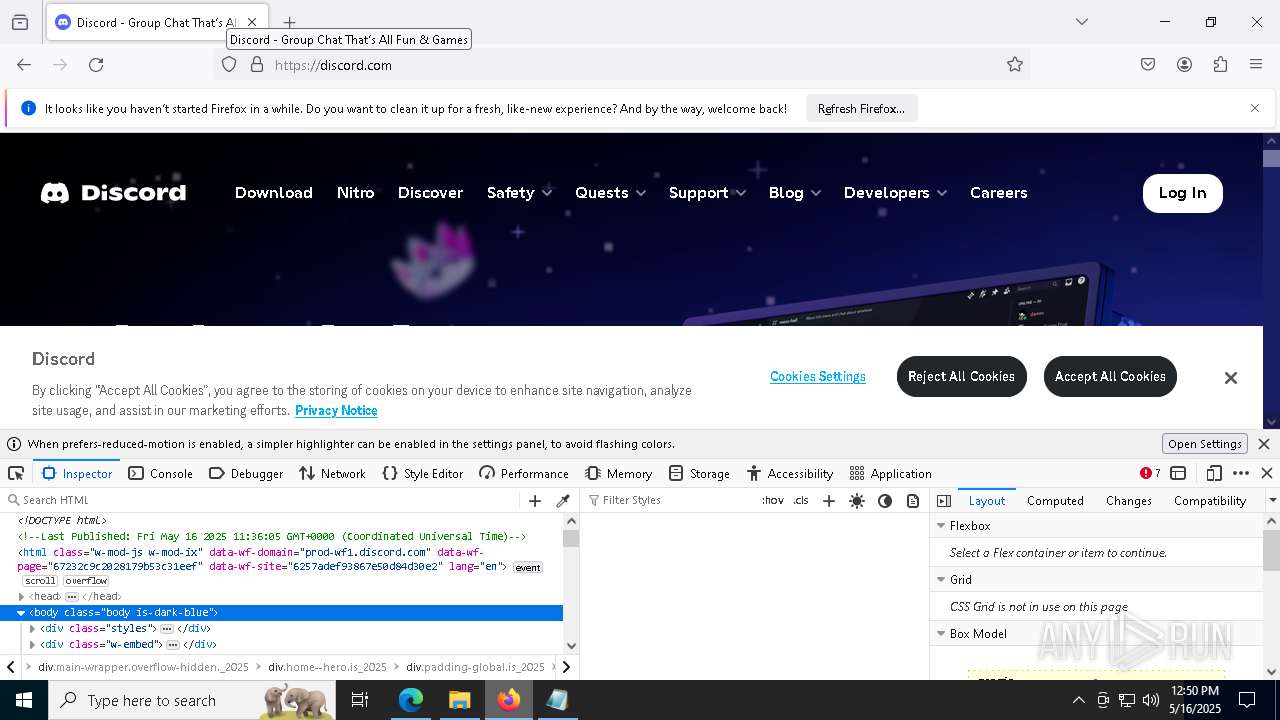Select the Inspector panel tab
The image size is (1280, 720).
coord(77,473)
